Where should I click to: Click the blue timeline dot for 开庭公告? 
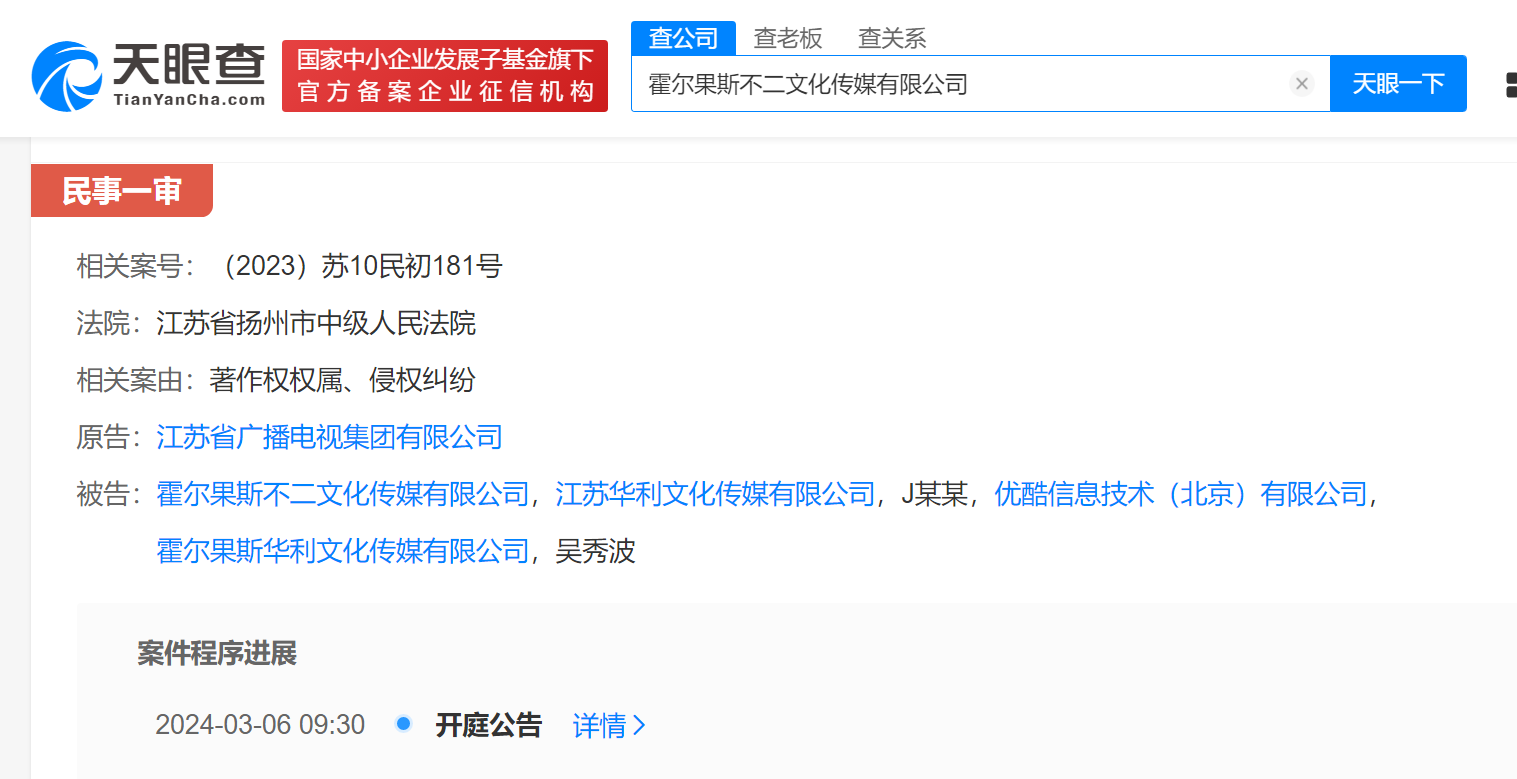pos(403,723)
